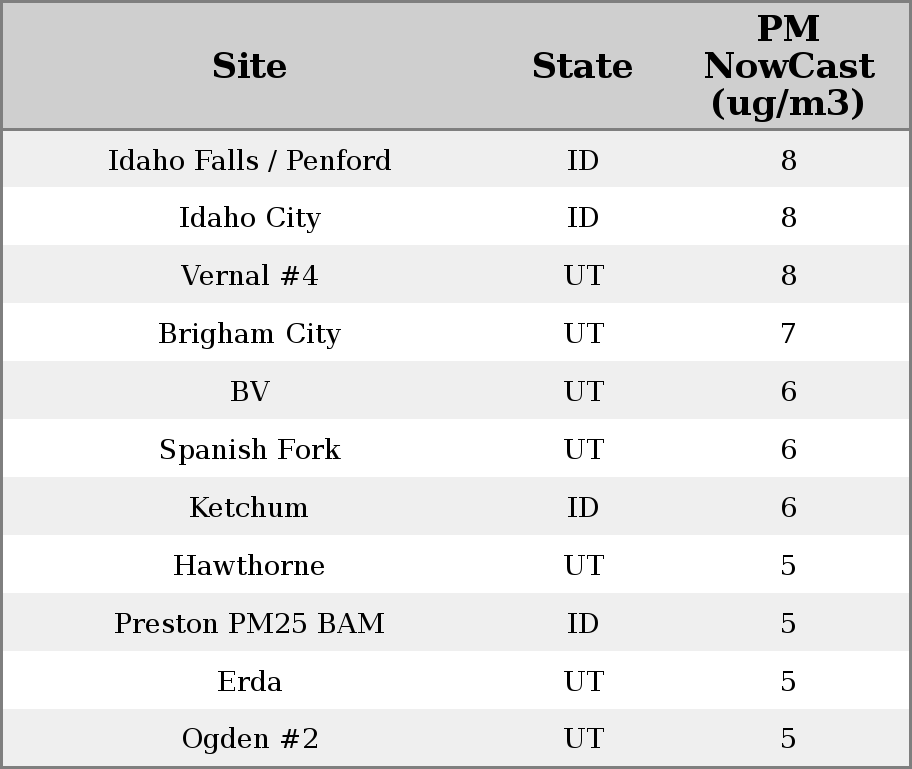Select the Ogden #2 site cell
The width and height of the screenshot is (912, 769).
point(249,739)
